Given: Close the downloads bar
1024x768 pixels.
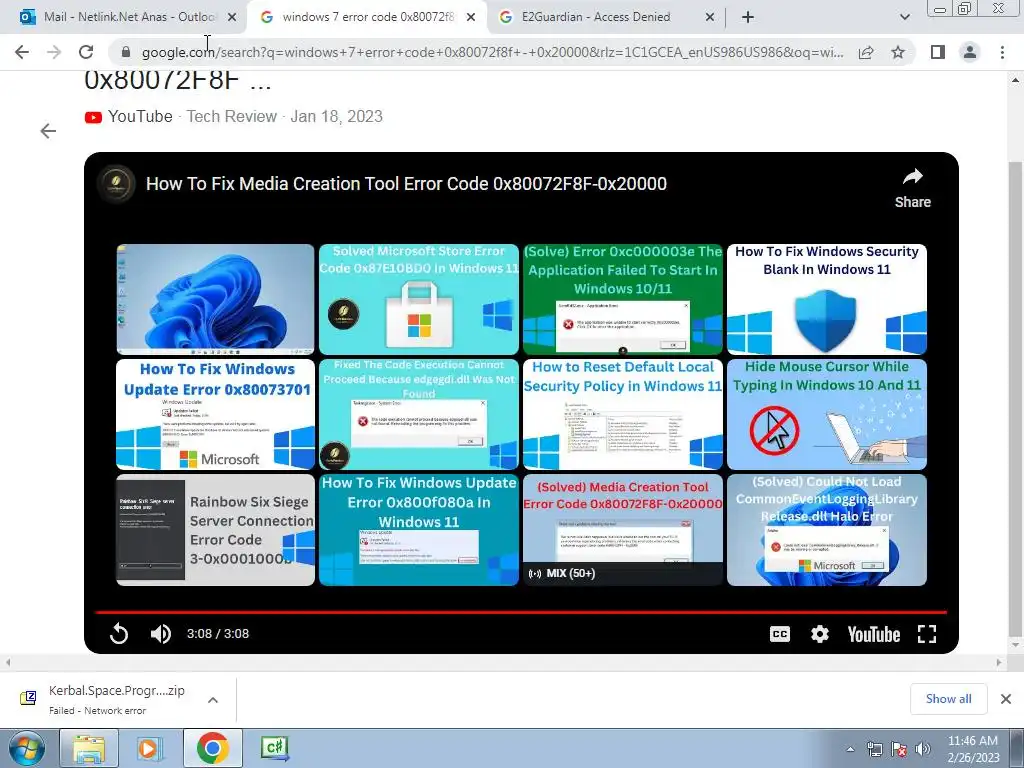Looking at the screenshot, I should click(x=1006, y=699).
